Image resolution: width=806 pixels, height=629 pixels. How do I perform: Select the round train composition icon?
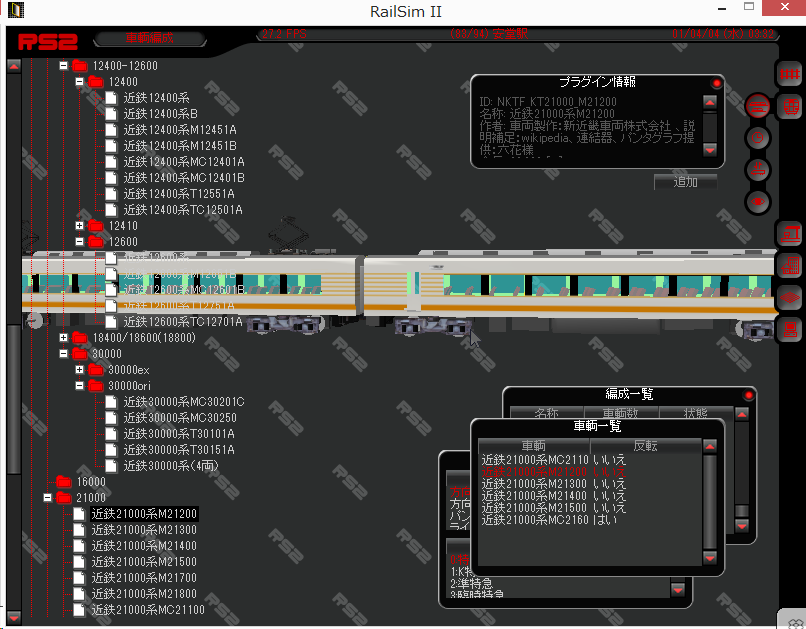pos(758,106)
